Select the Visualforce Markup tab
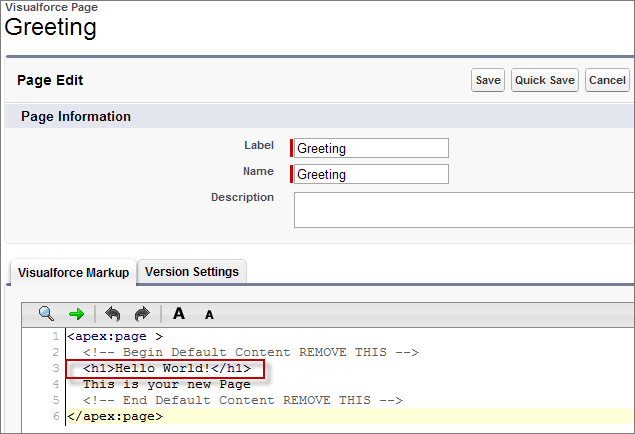This screenshot has height=434, width=635. click(x=73, y=272)
